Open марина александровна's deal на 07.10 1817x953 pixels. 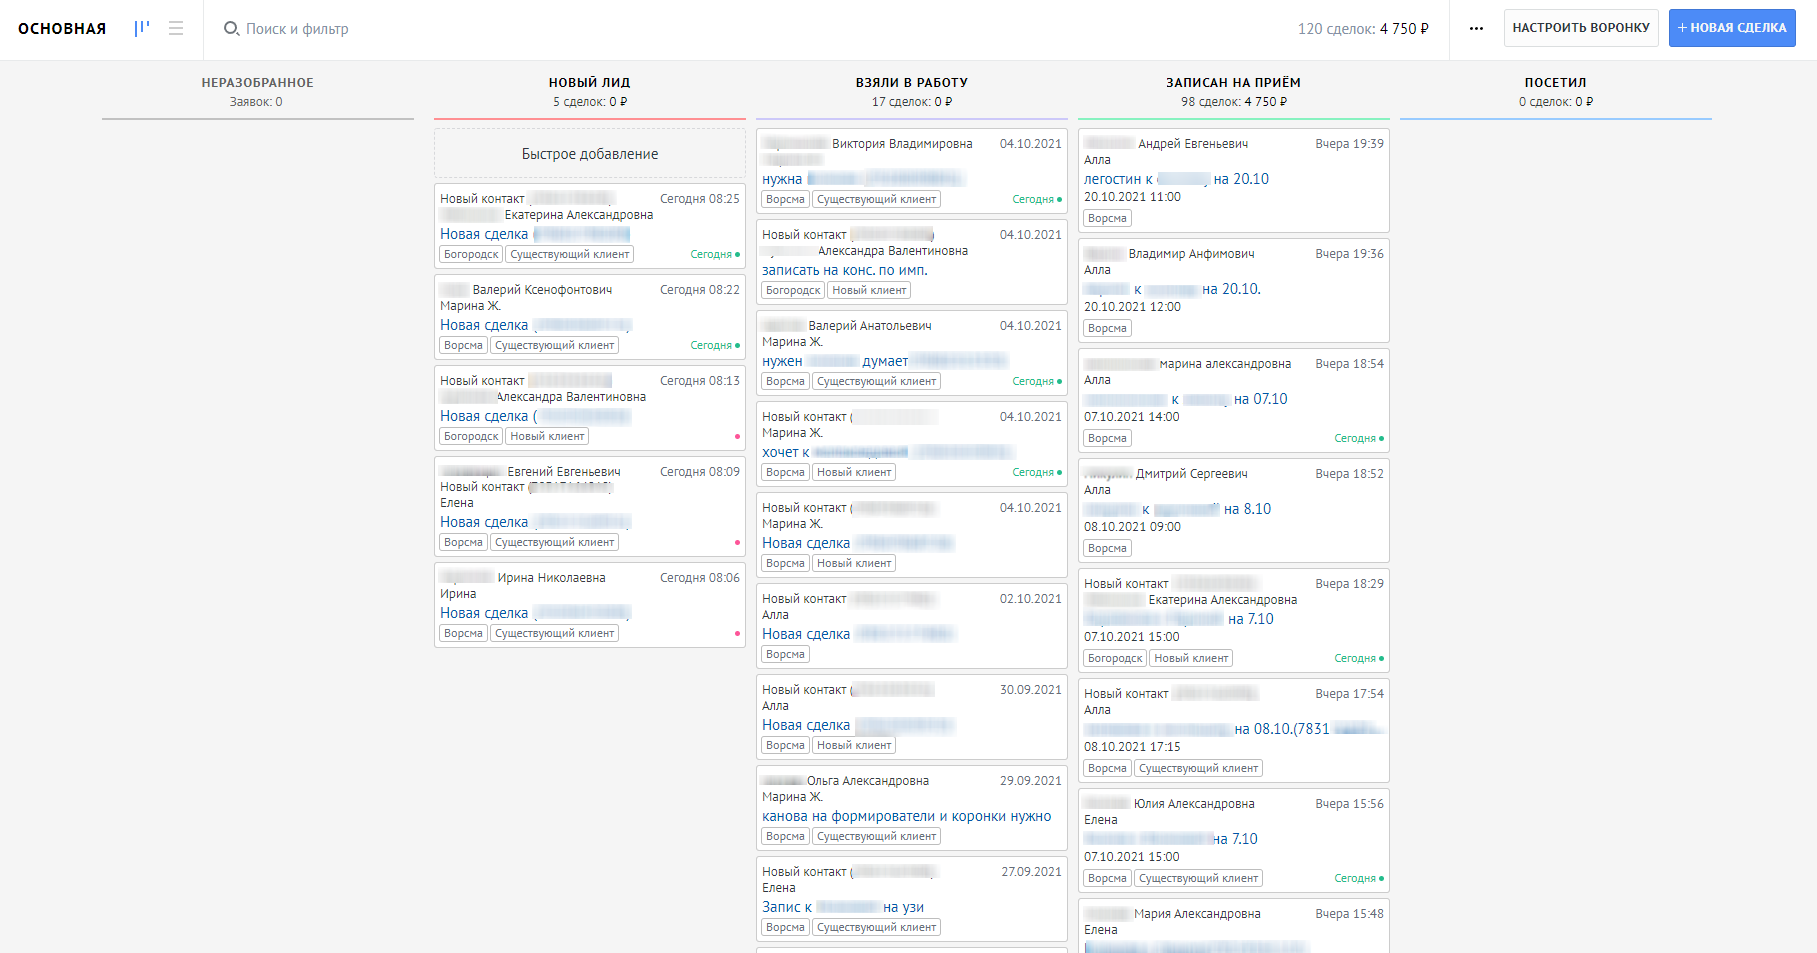[x=1186, y=399]
